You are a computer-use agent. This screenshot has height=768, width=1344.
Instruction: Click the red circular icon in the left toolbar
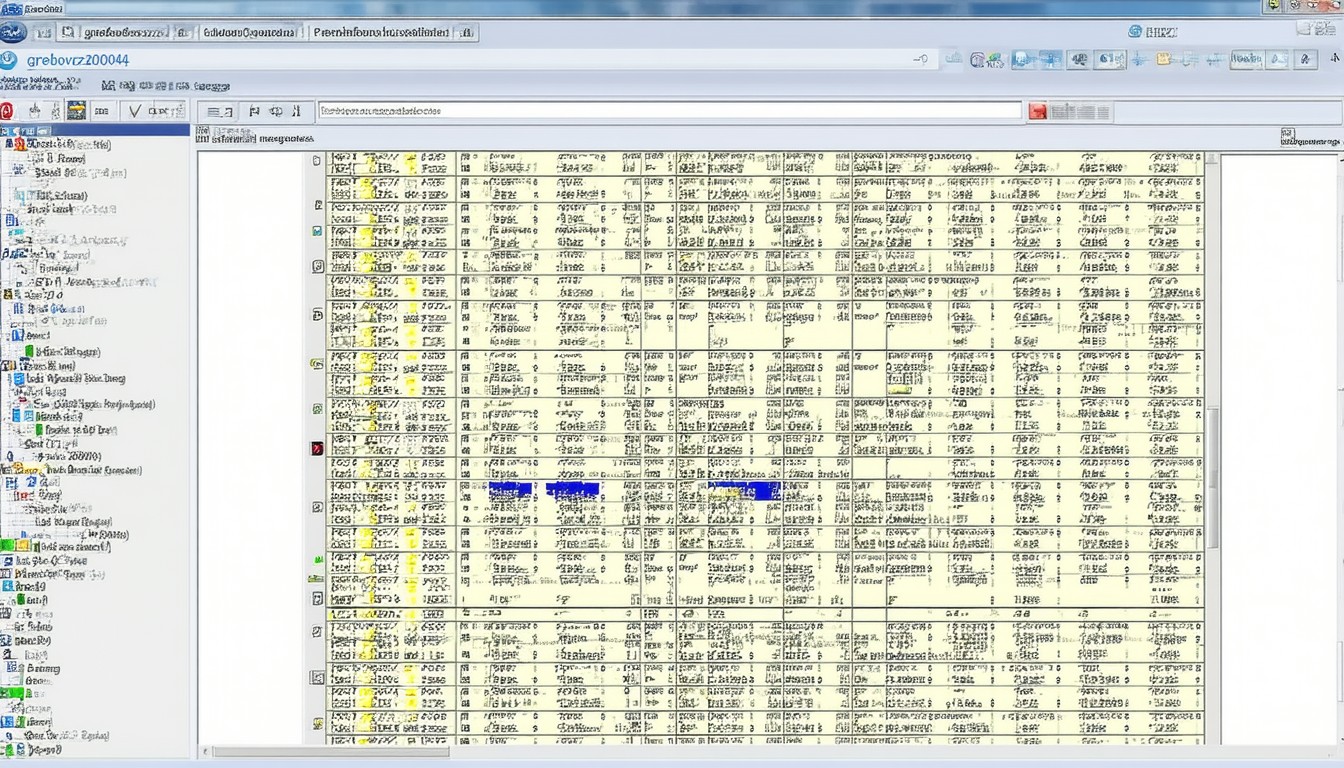tap(8, 111)
